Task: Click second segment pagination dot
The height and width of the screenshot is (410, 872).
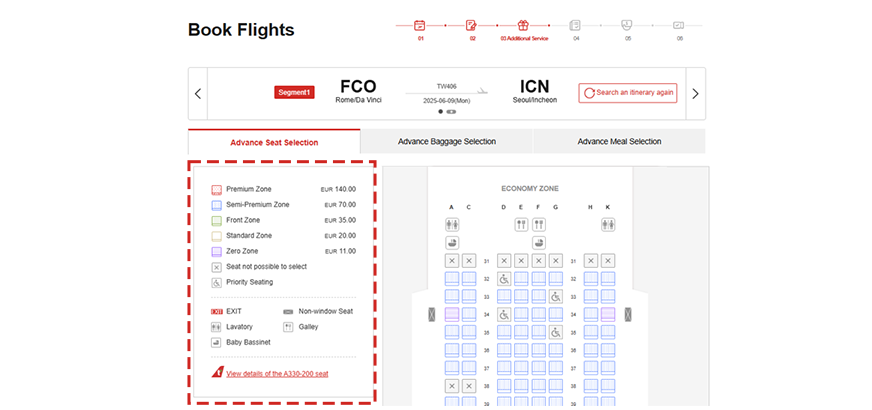Action: click(451, 112)
